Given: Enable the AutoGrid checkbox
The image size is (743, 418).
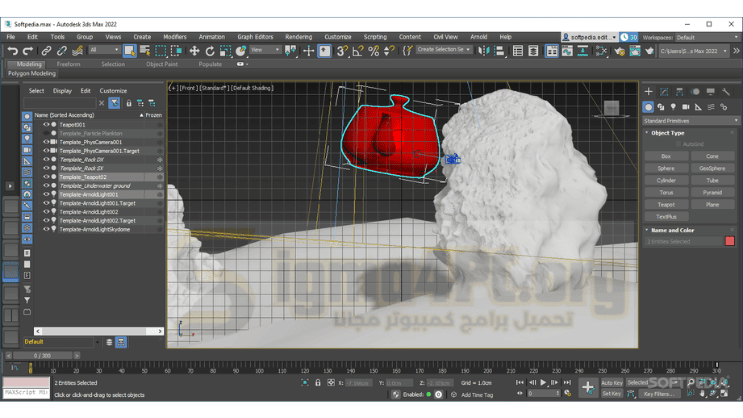Looking at the screenshot, I should [679, 144].
